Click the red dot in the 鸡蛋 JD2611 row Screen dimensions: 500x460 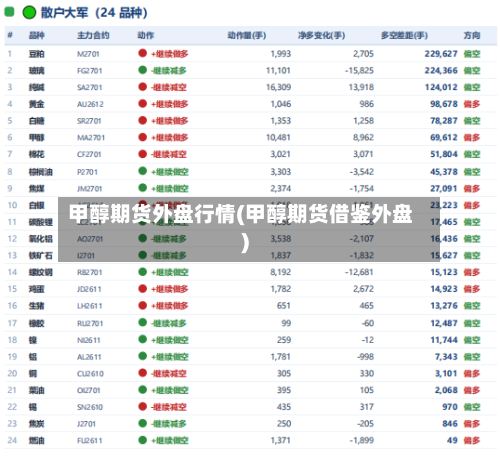(x=143, y=288)
